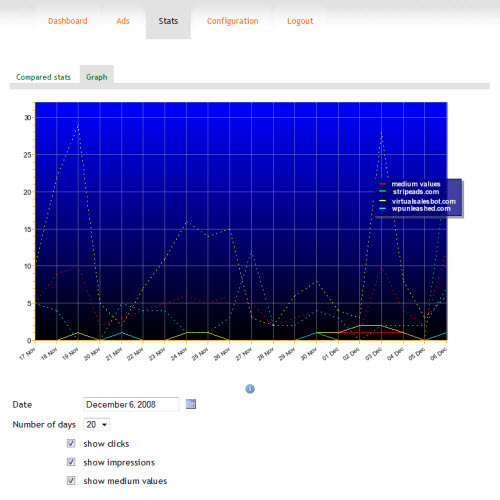Click the cyan wpunleashed.com legend marker

[x=382, y=209]
